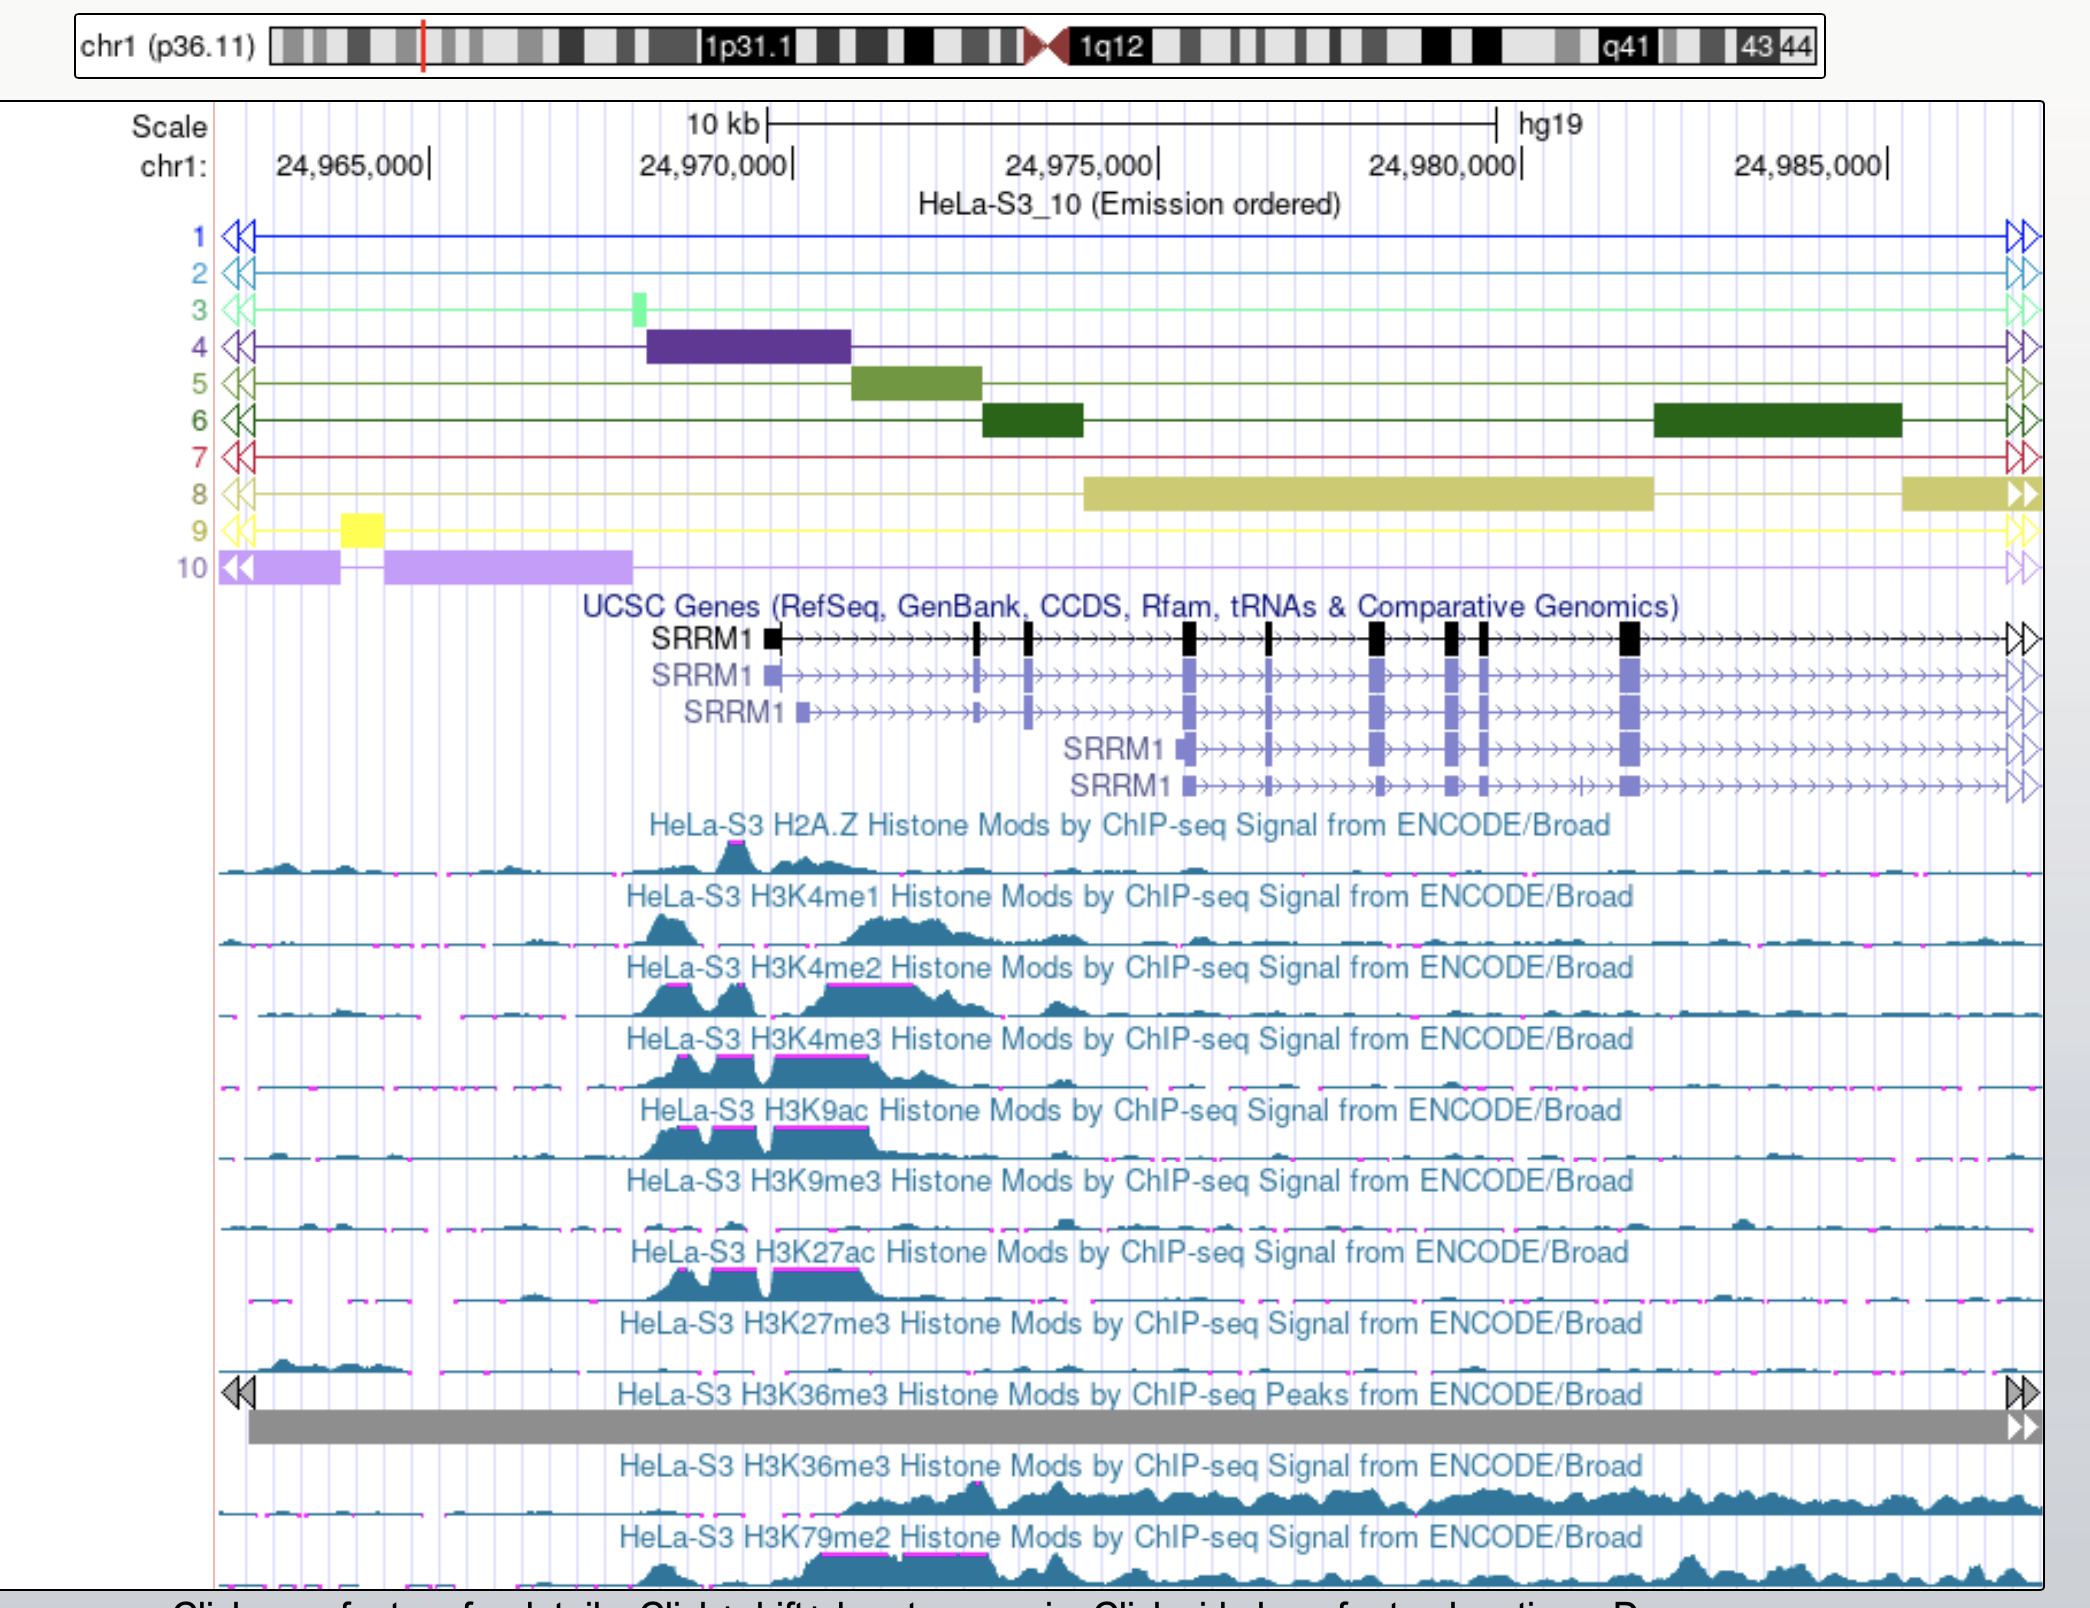Open HeLa-S3 H3K9ac track title
This screenshot has height=1608, width=2090.
(x=1130, y=1110)
